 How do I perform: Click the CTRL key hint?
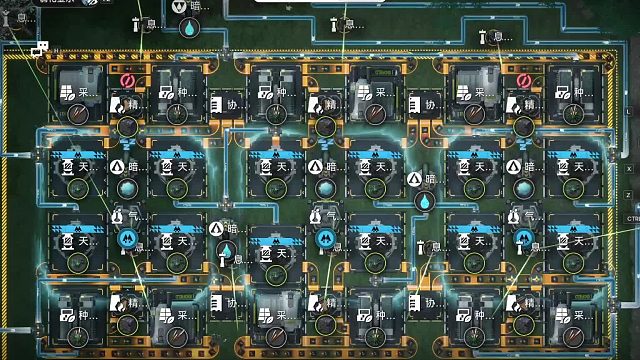[633, 219]
